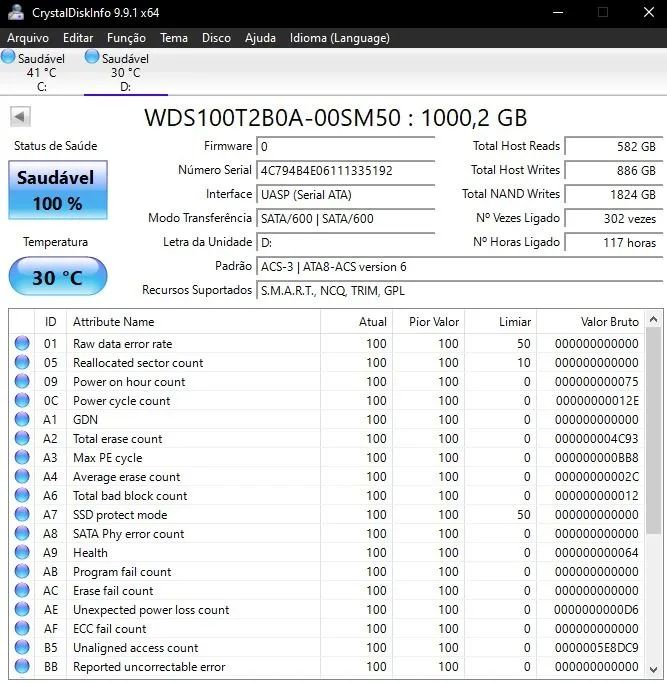Image resolution: width=667 pixels, height=683 pixels.
Task: Click the status icon for Total bad block count
Action: (x=22, y=495)
